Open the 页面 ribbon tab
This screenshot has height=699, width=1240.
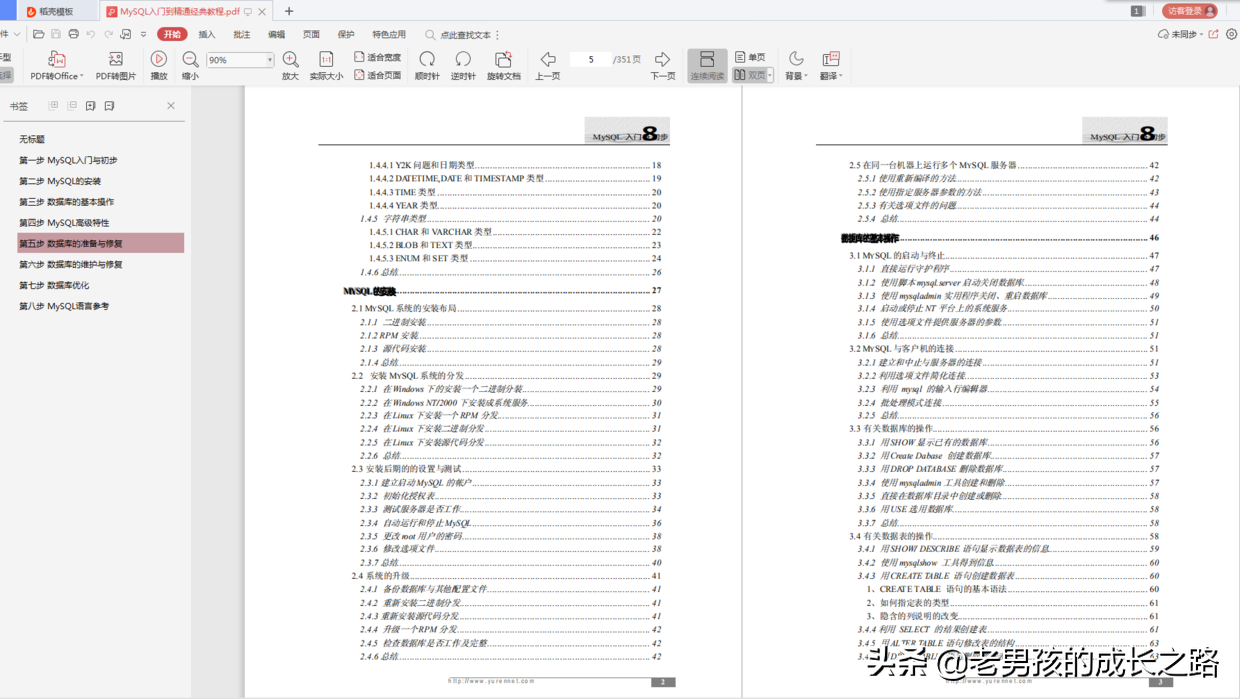(311, 34)
